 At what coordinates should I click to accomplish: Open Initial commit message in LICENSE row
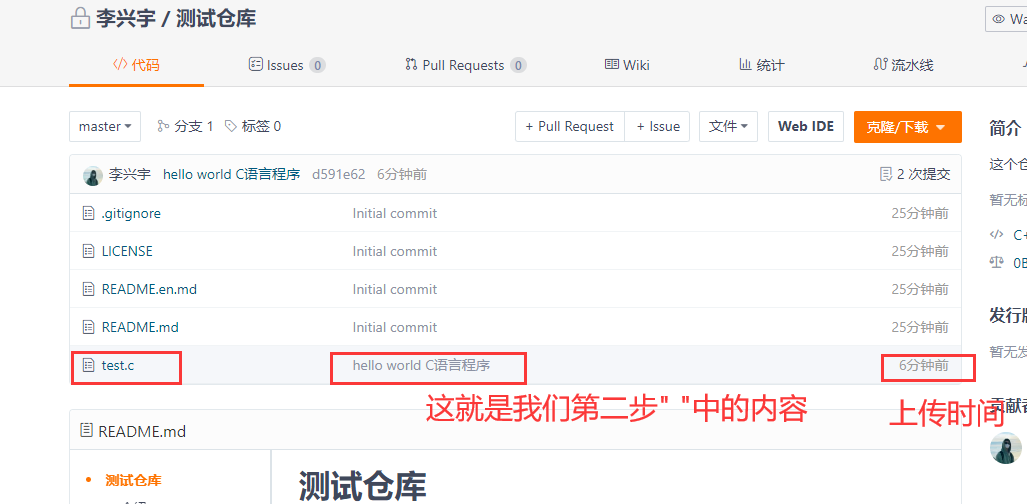395,251
